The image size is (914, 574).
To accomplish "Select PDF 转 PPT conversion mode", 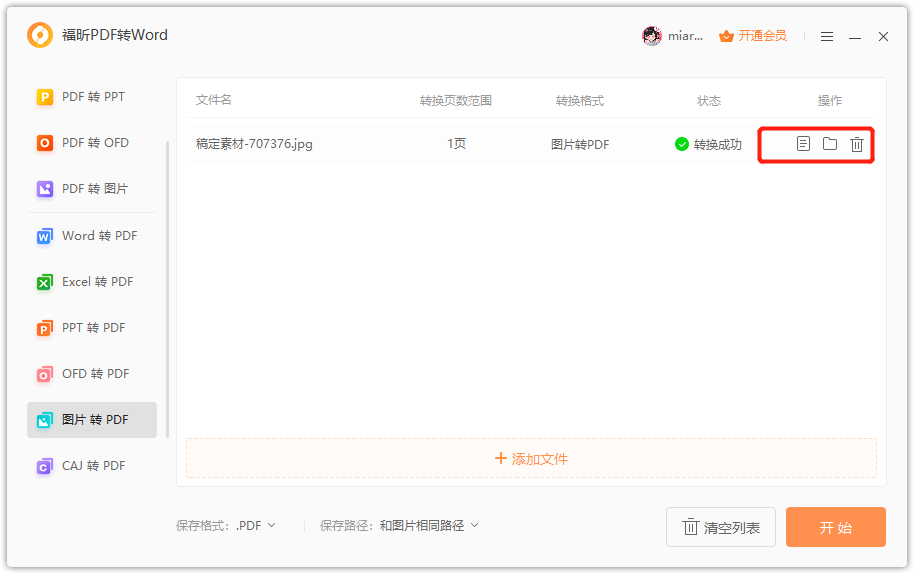I will click(92, 97).
